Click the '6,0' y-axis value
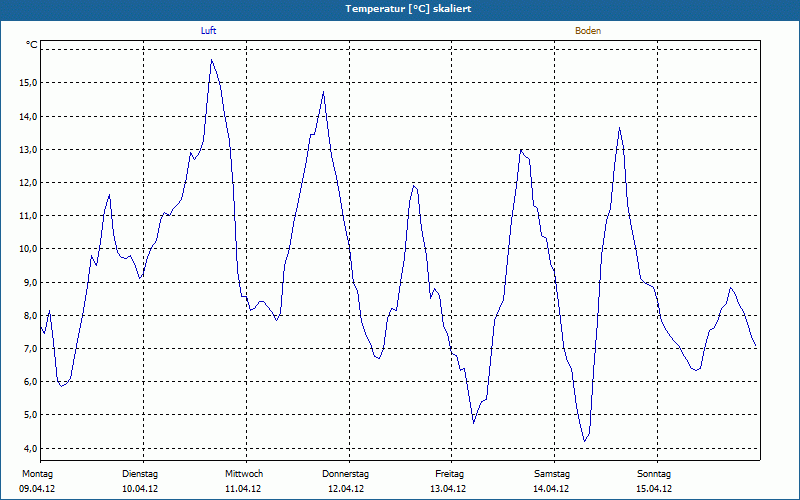 (31, 382)
